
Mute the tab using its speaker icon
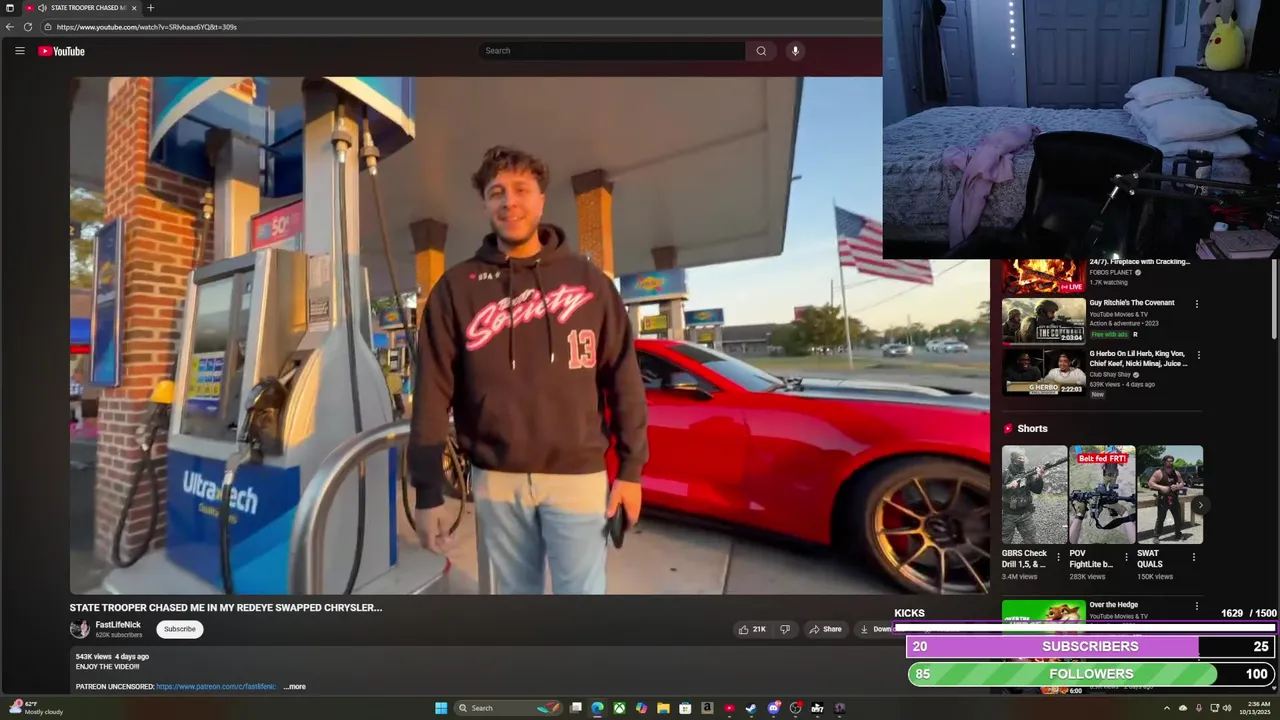(42, 8)
